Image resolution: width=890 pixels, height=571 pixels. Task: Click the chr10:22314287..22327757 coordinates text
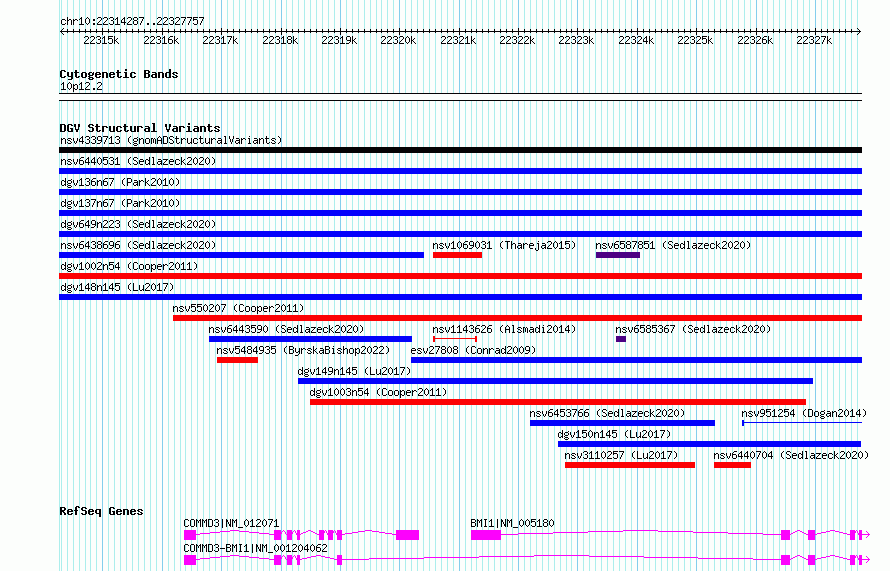(x=132, y=22)
